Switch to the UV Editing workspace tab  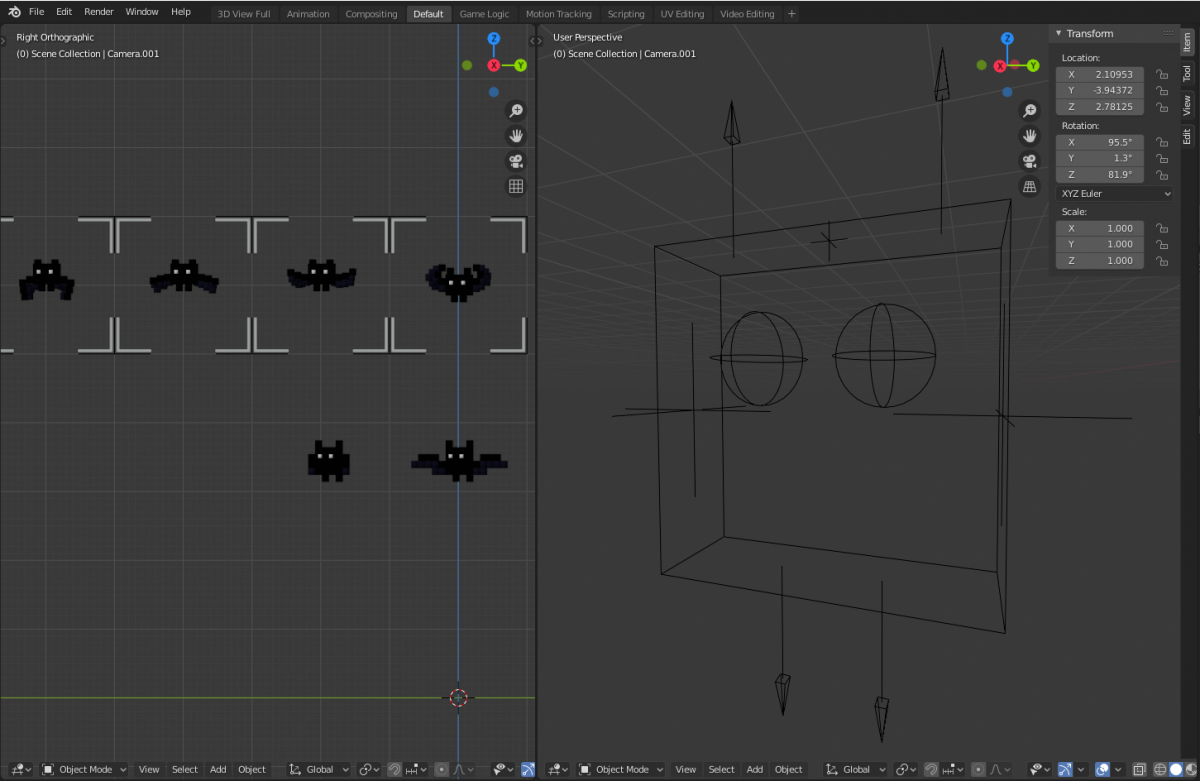point(682,14)
